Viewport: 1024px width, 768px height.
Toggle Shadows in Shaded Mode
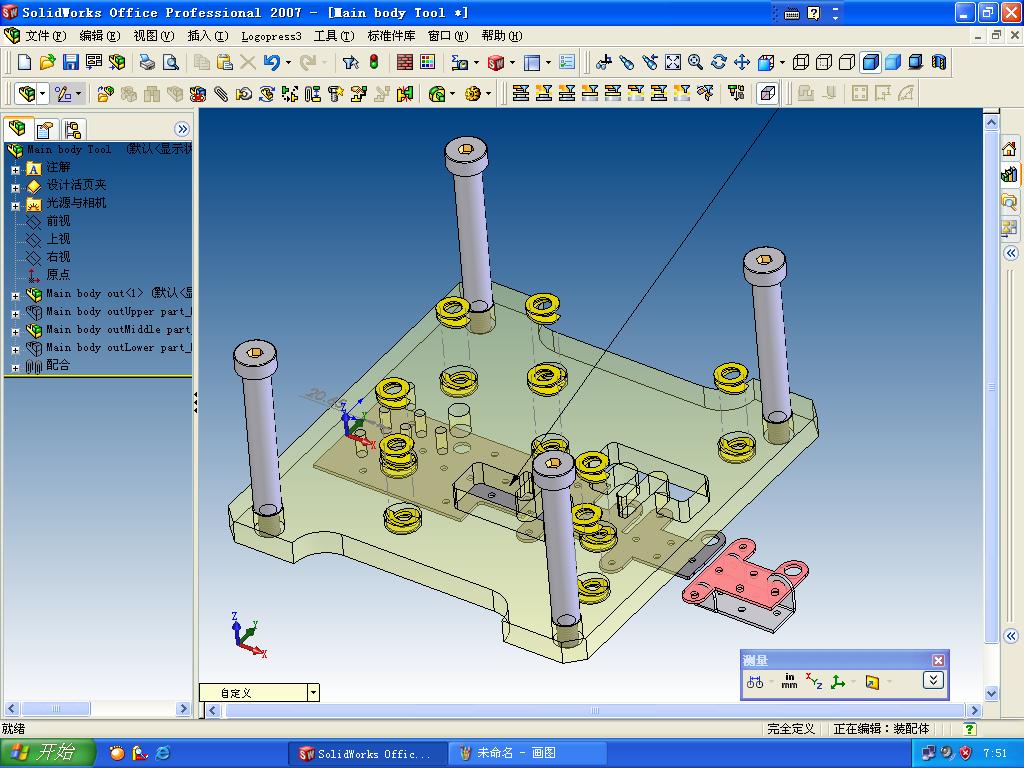916,62
